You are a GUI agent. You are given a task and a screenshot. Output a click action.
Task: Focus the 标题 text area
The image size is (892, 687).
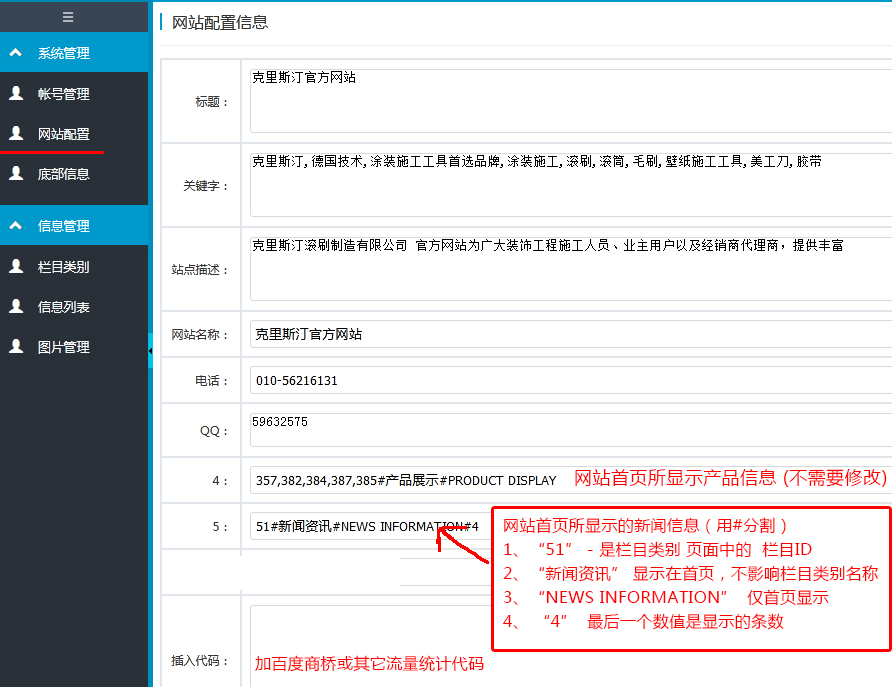tap(571, 101)
